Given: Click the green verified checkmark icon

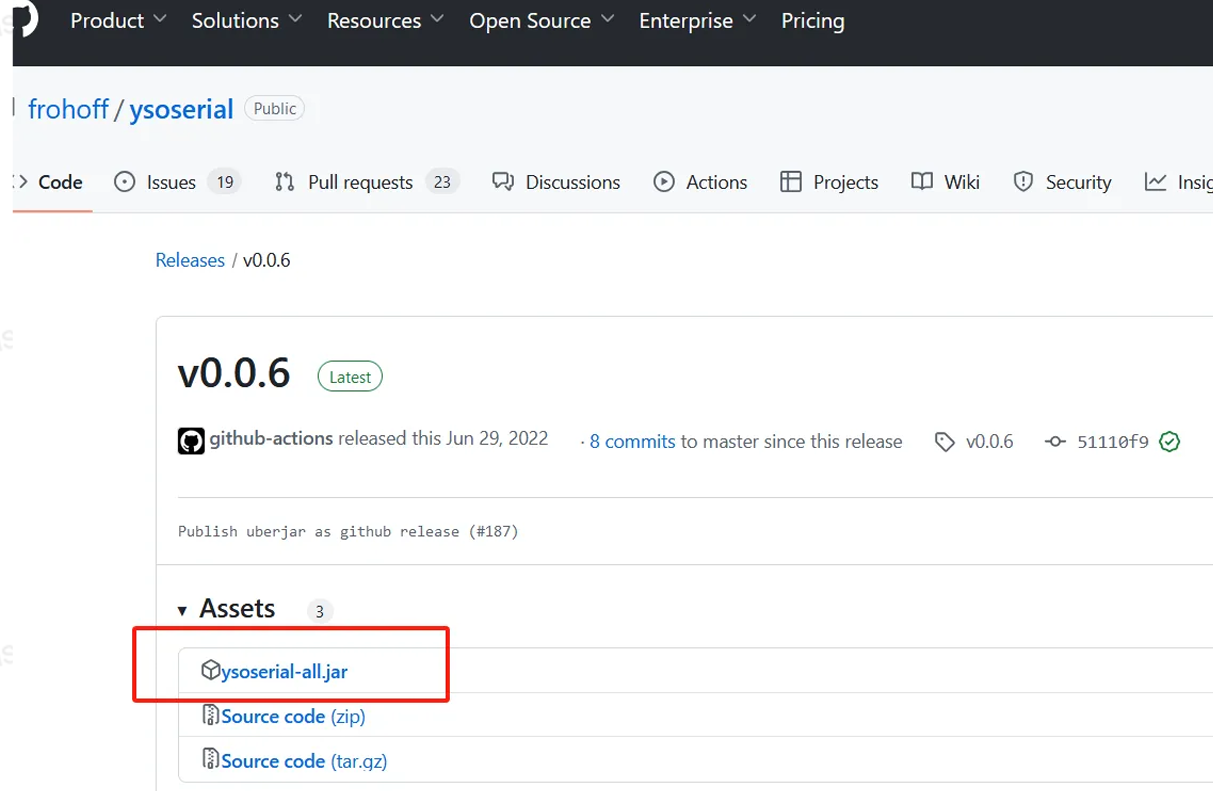Looking at the screenshot, I should tap(1170, 441).
